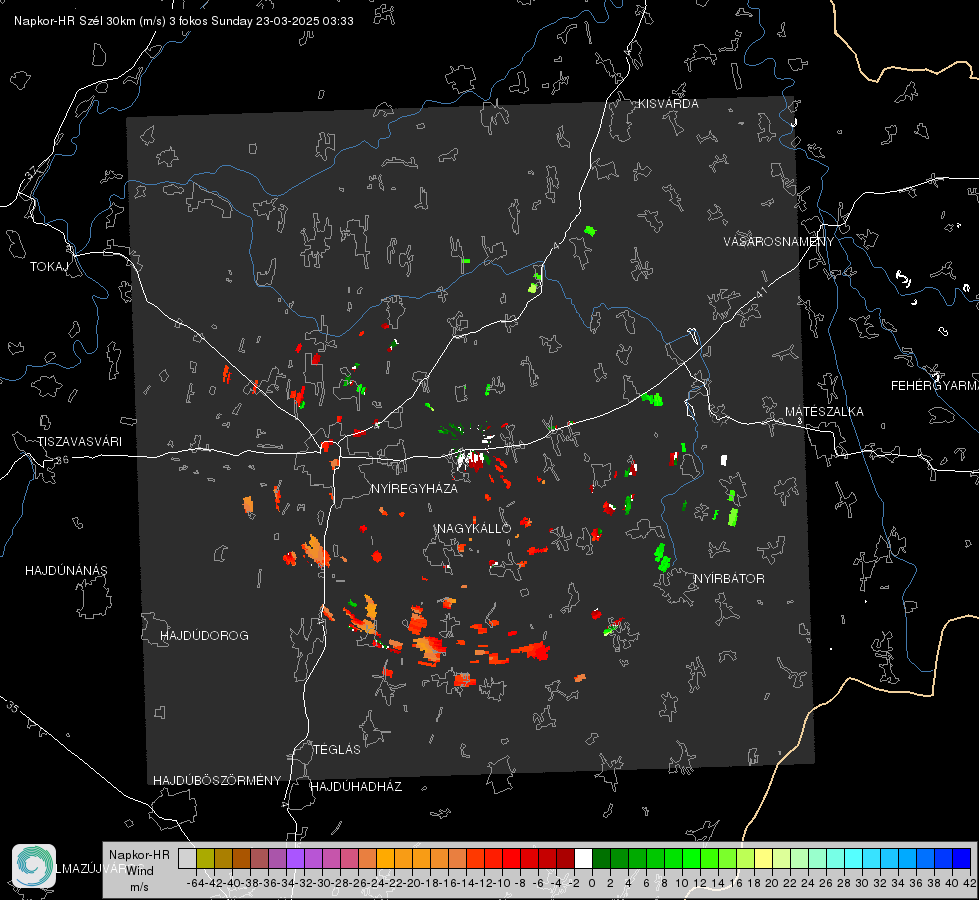The height and width of the screenshot is (900, 979).
Task: Select the HAJDÚNÁNÁS label on the map
Action: [66, 570]
